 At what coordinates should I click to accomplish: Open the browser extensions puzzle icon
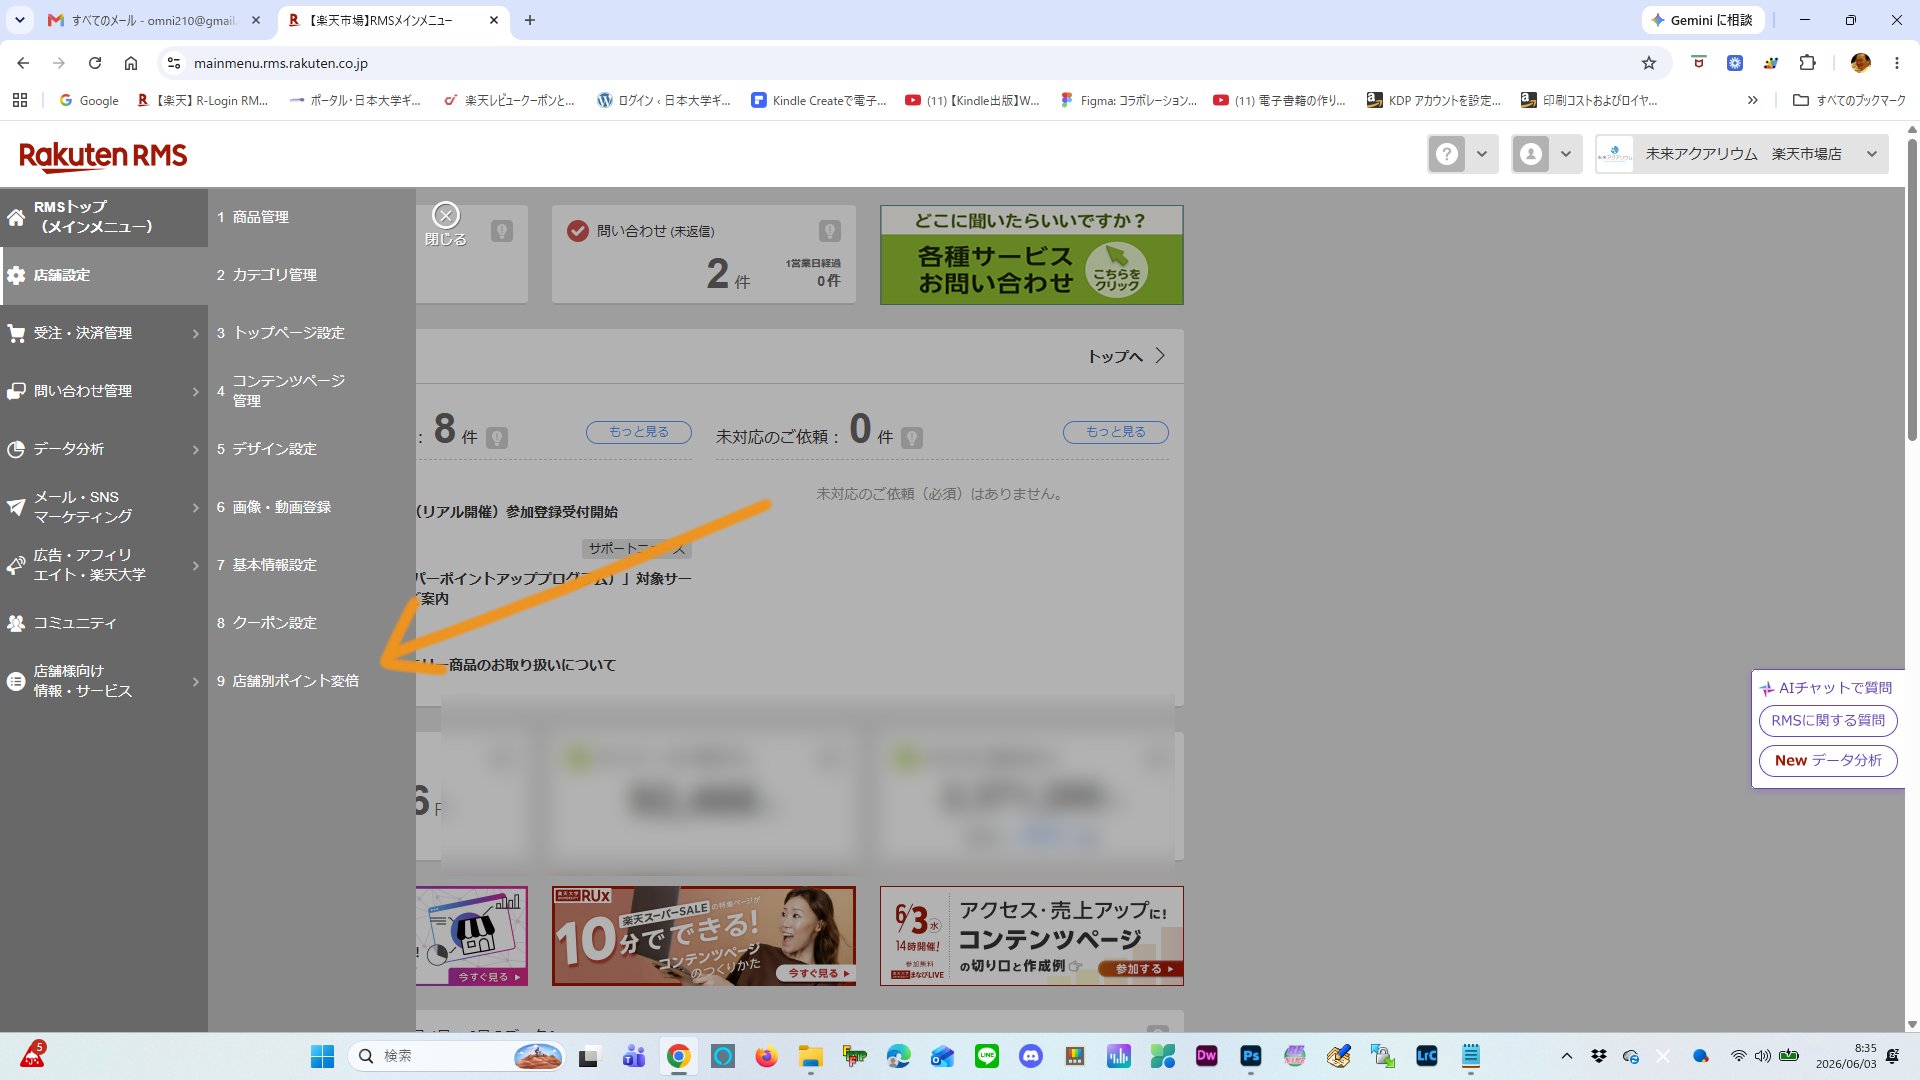pos(1807,63)
